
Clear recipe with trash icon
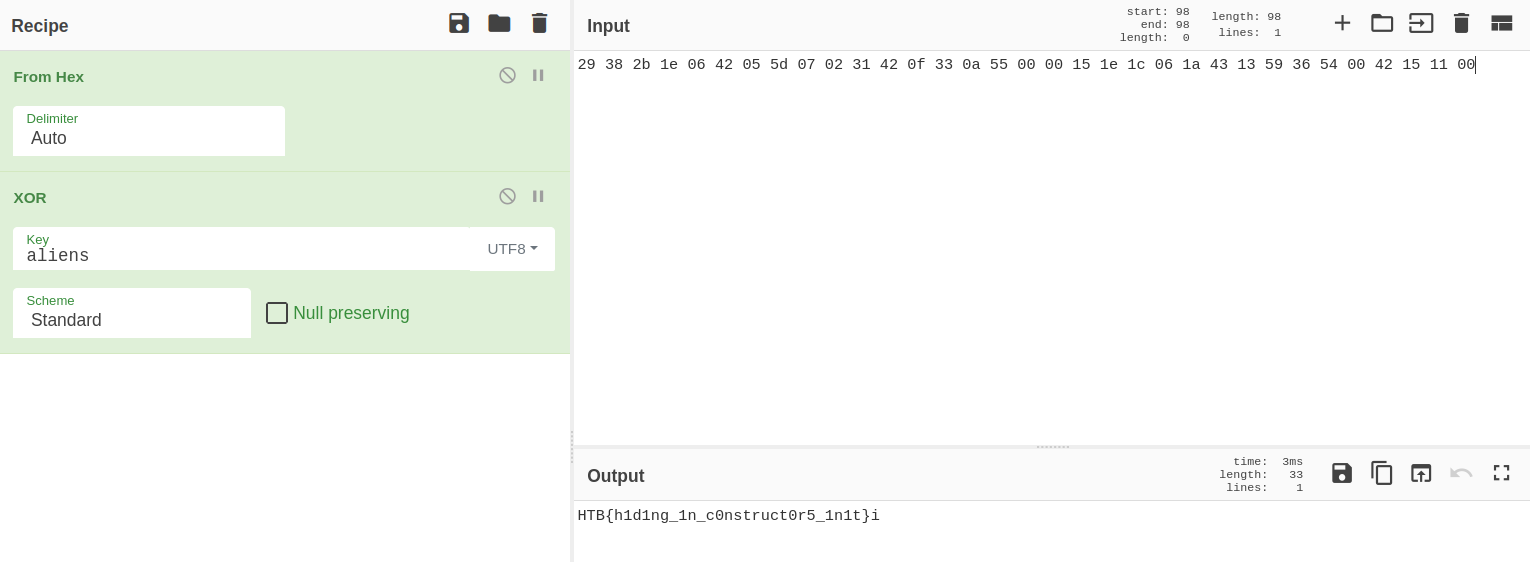[539, 23]
